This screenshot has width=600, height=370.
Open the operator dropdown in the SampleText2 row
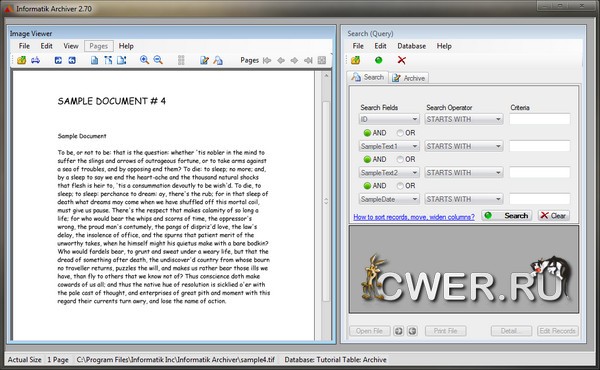[464, 173]
